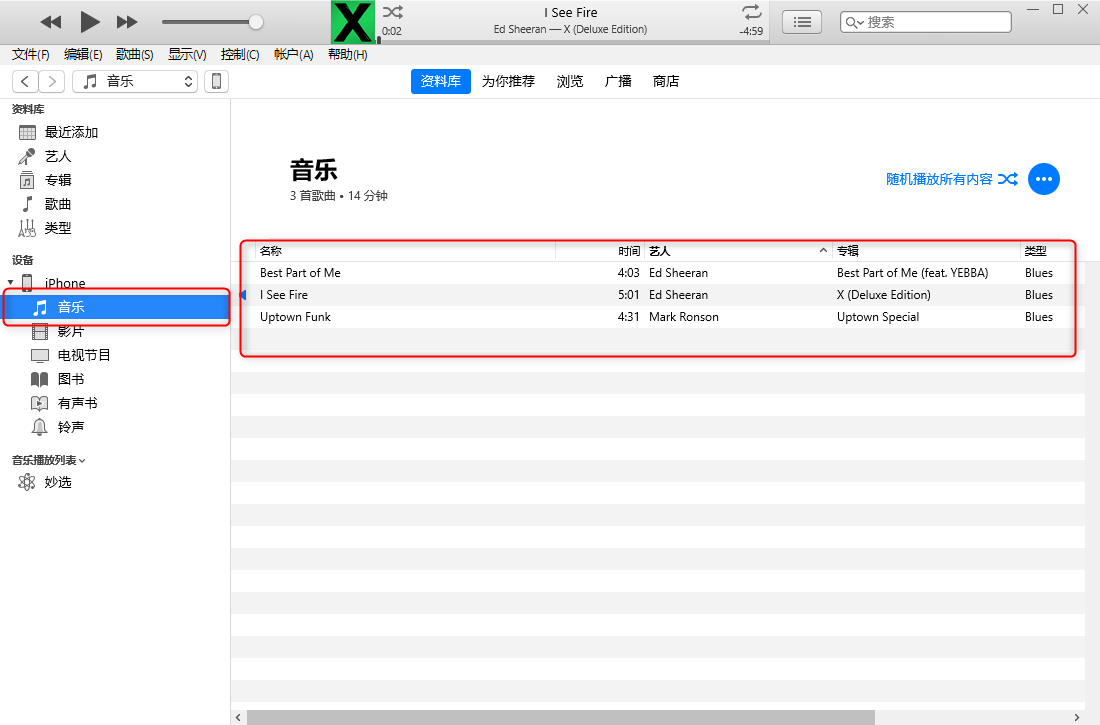Switch to the 浏览 tab
This screenshot has height=725, width=1100.
pyautogui.click(x=570, y=81)
